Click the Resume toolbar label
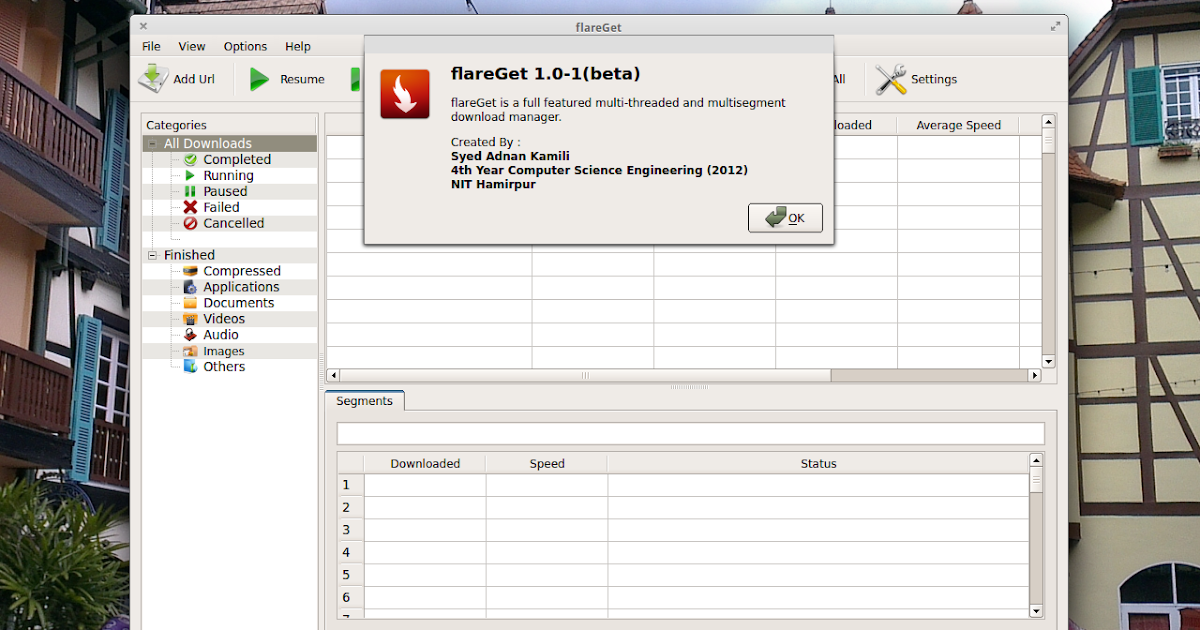The image size is (1200, 630). tap(302, 79)
